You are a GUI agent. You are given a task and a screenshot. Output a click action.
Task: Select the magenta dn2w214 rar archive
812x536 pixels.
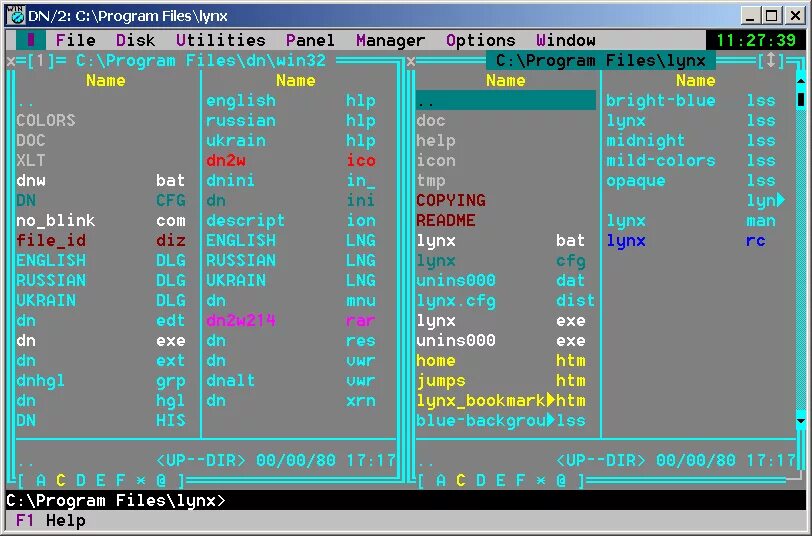coord(291,321)
